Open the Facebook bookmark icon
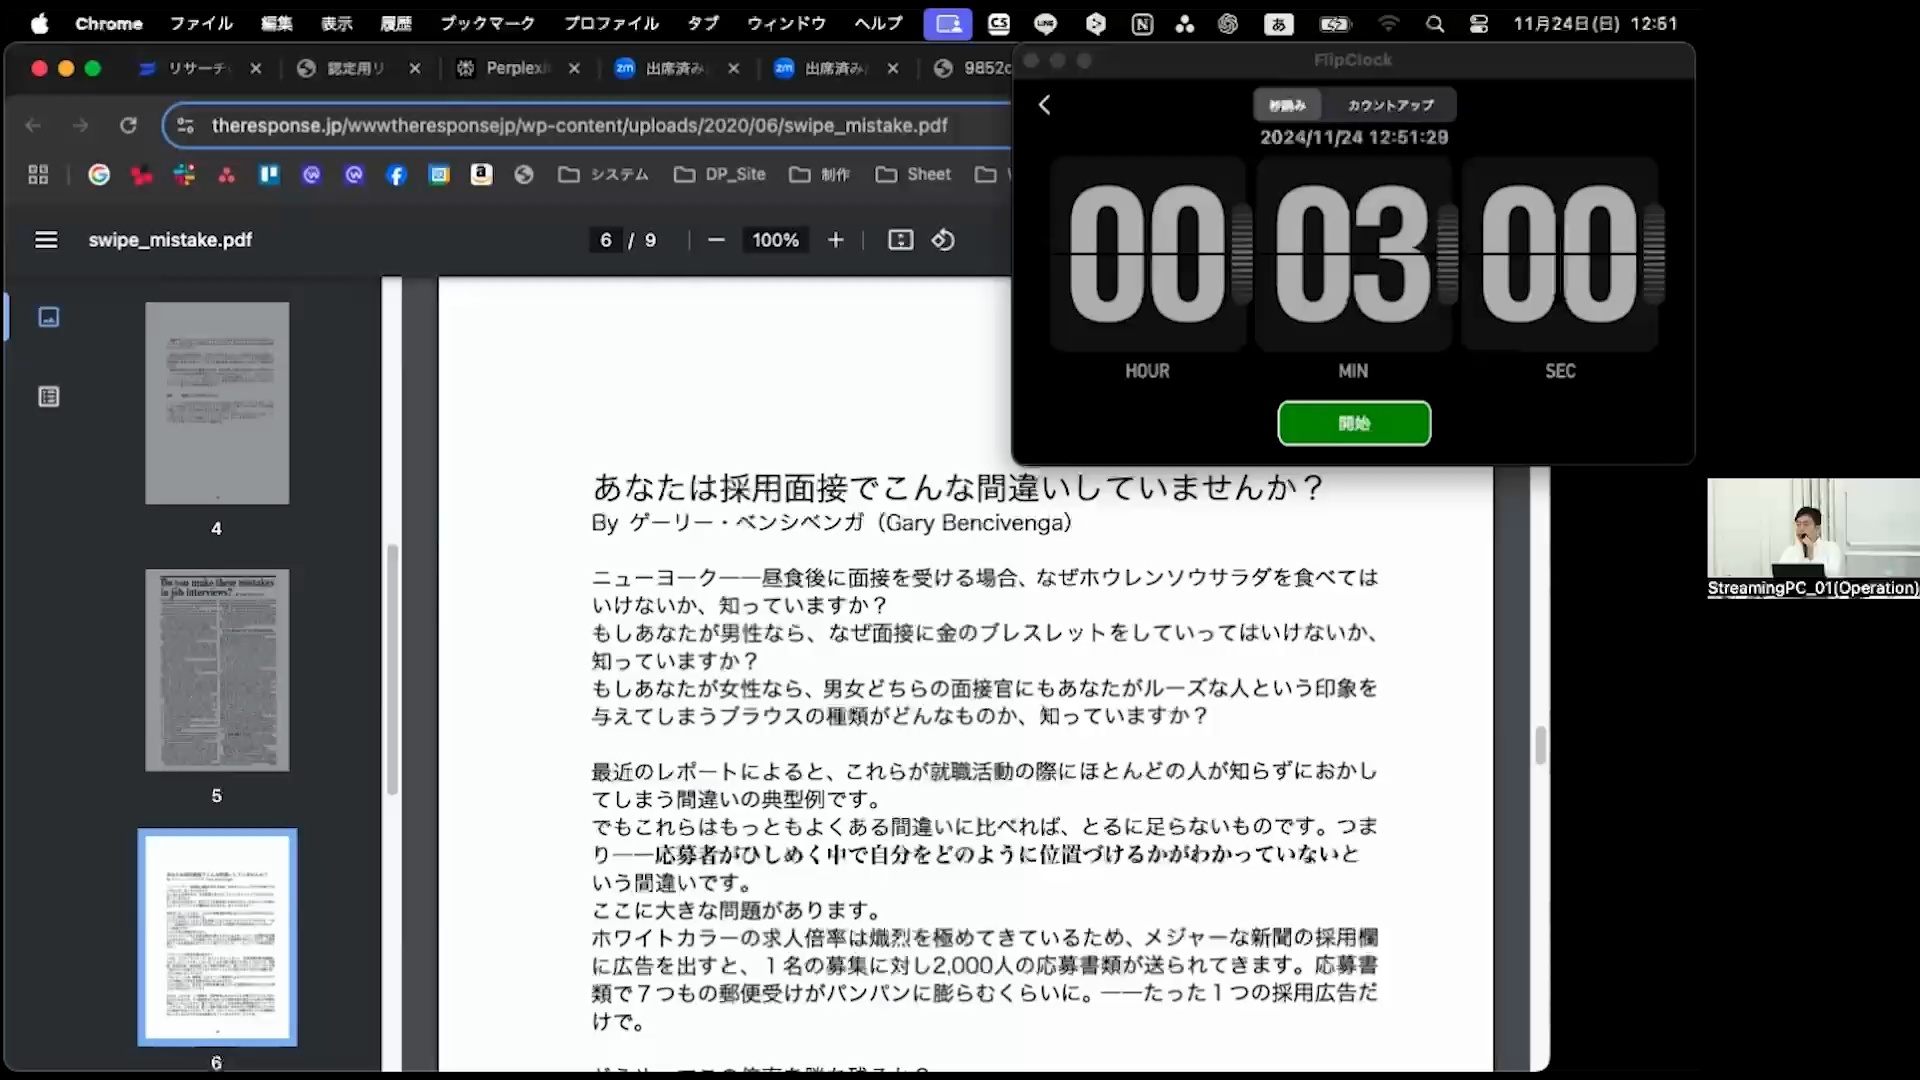The image size is (1920, 1080). [x=397, y=175]
